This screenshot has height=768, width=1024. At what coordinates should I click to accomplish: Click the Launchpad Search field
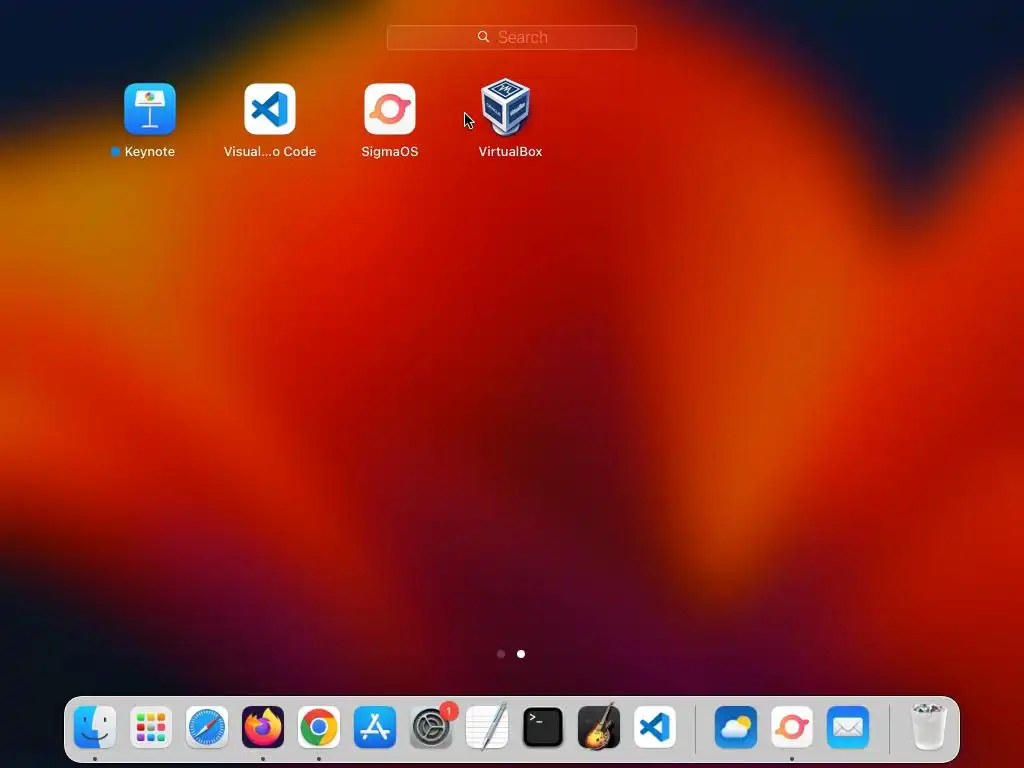click(x=511, y=37)
